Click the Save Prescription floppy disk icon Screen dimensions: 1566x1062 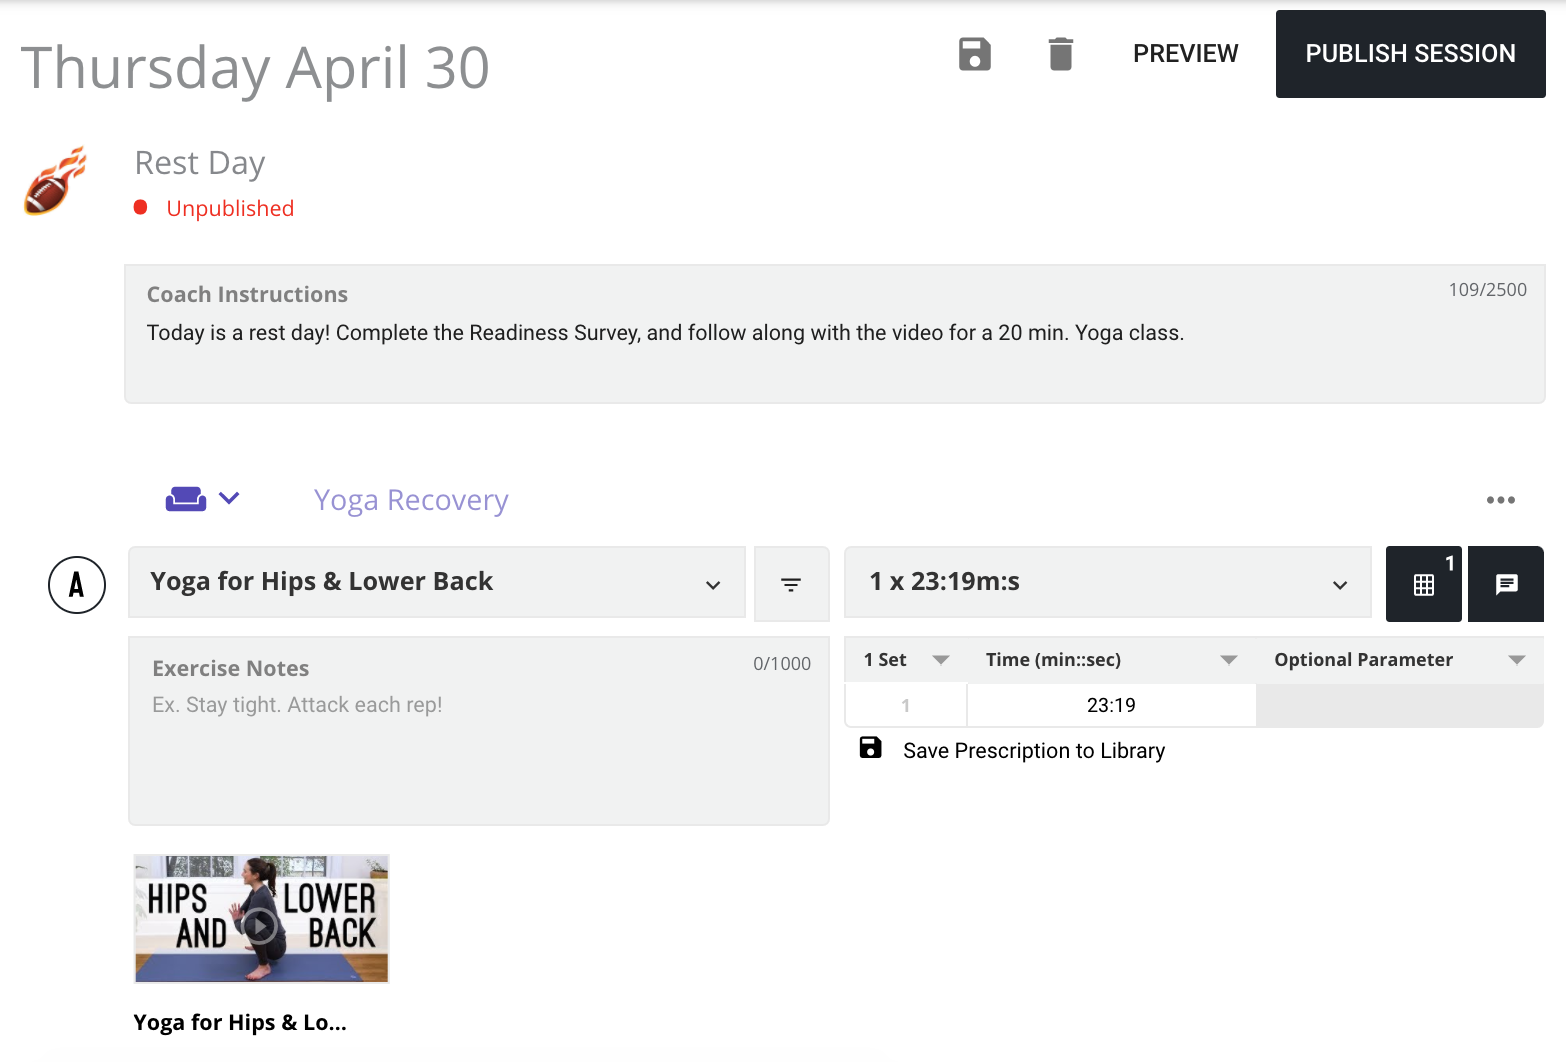click(871, 748)
